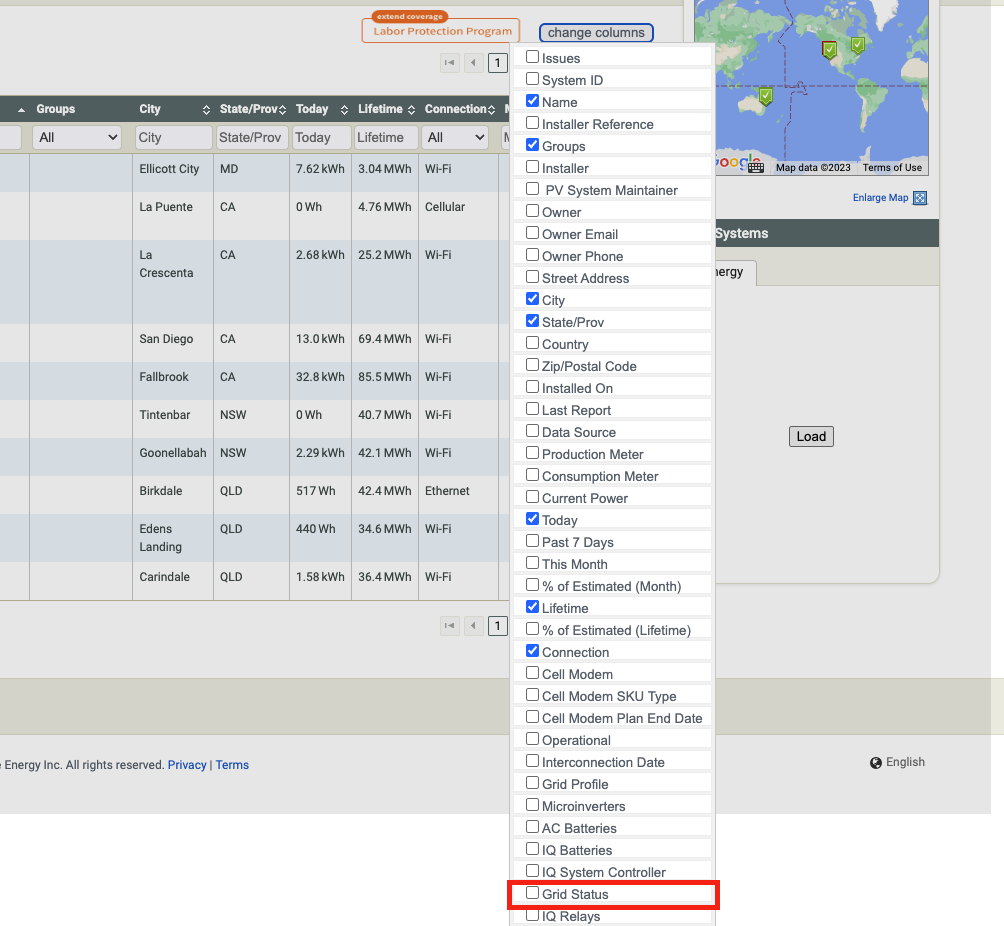This screenshot has width=1004, height=926.
Task: Uncheck the Today column checkbox
Action: (532, 518)
